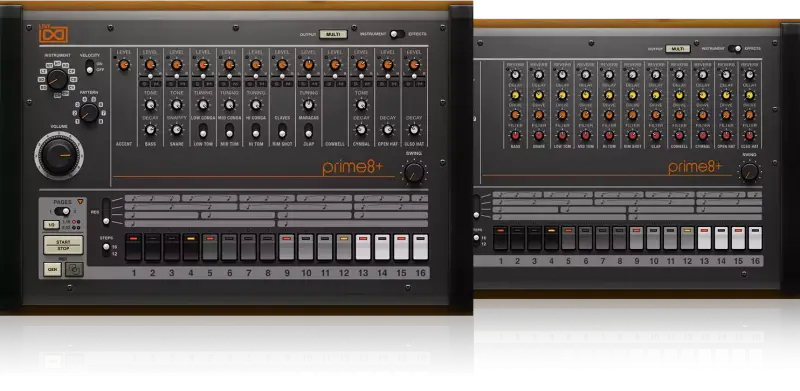This screenshot has height=391, width=800.
Task: Click the Clap Tuning knob
Action: click(308, 105)
